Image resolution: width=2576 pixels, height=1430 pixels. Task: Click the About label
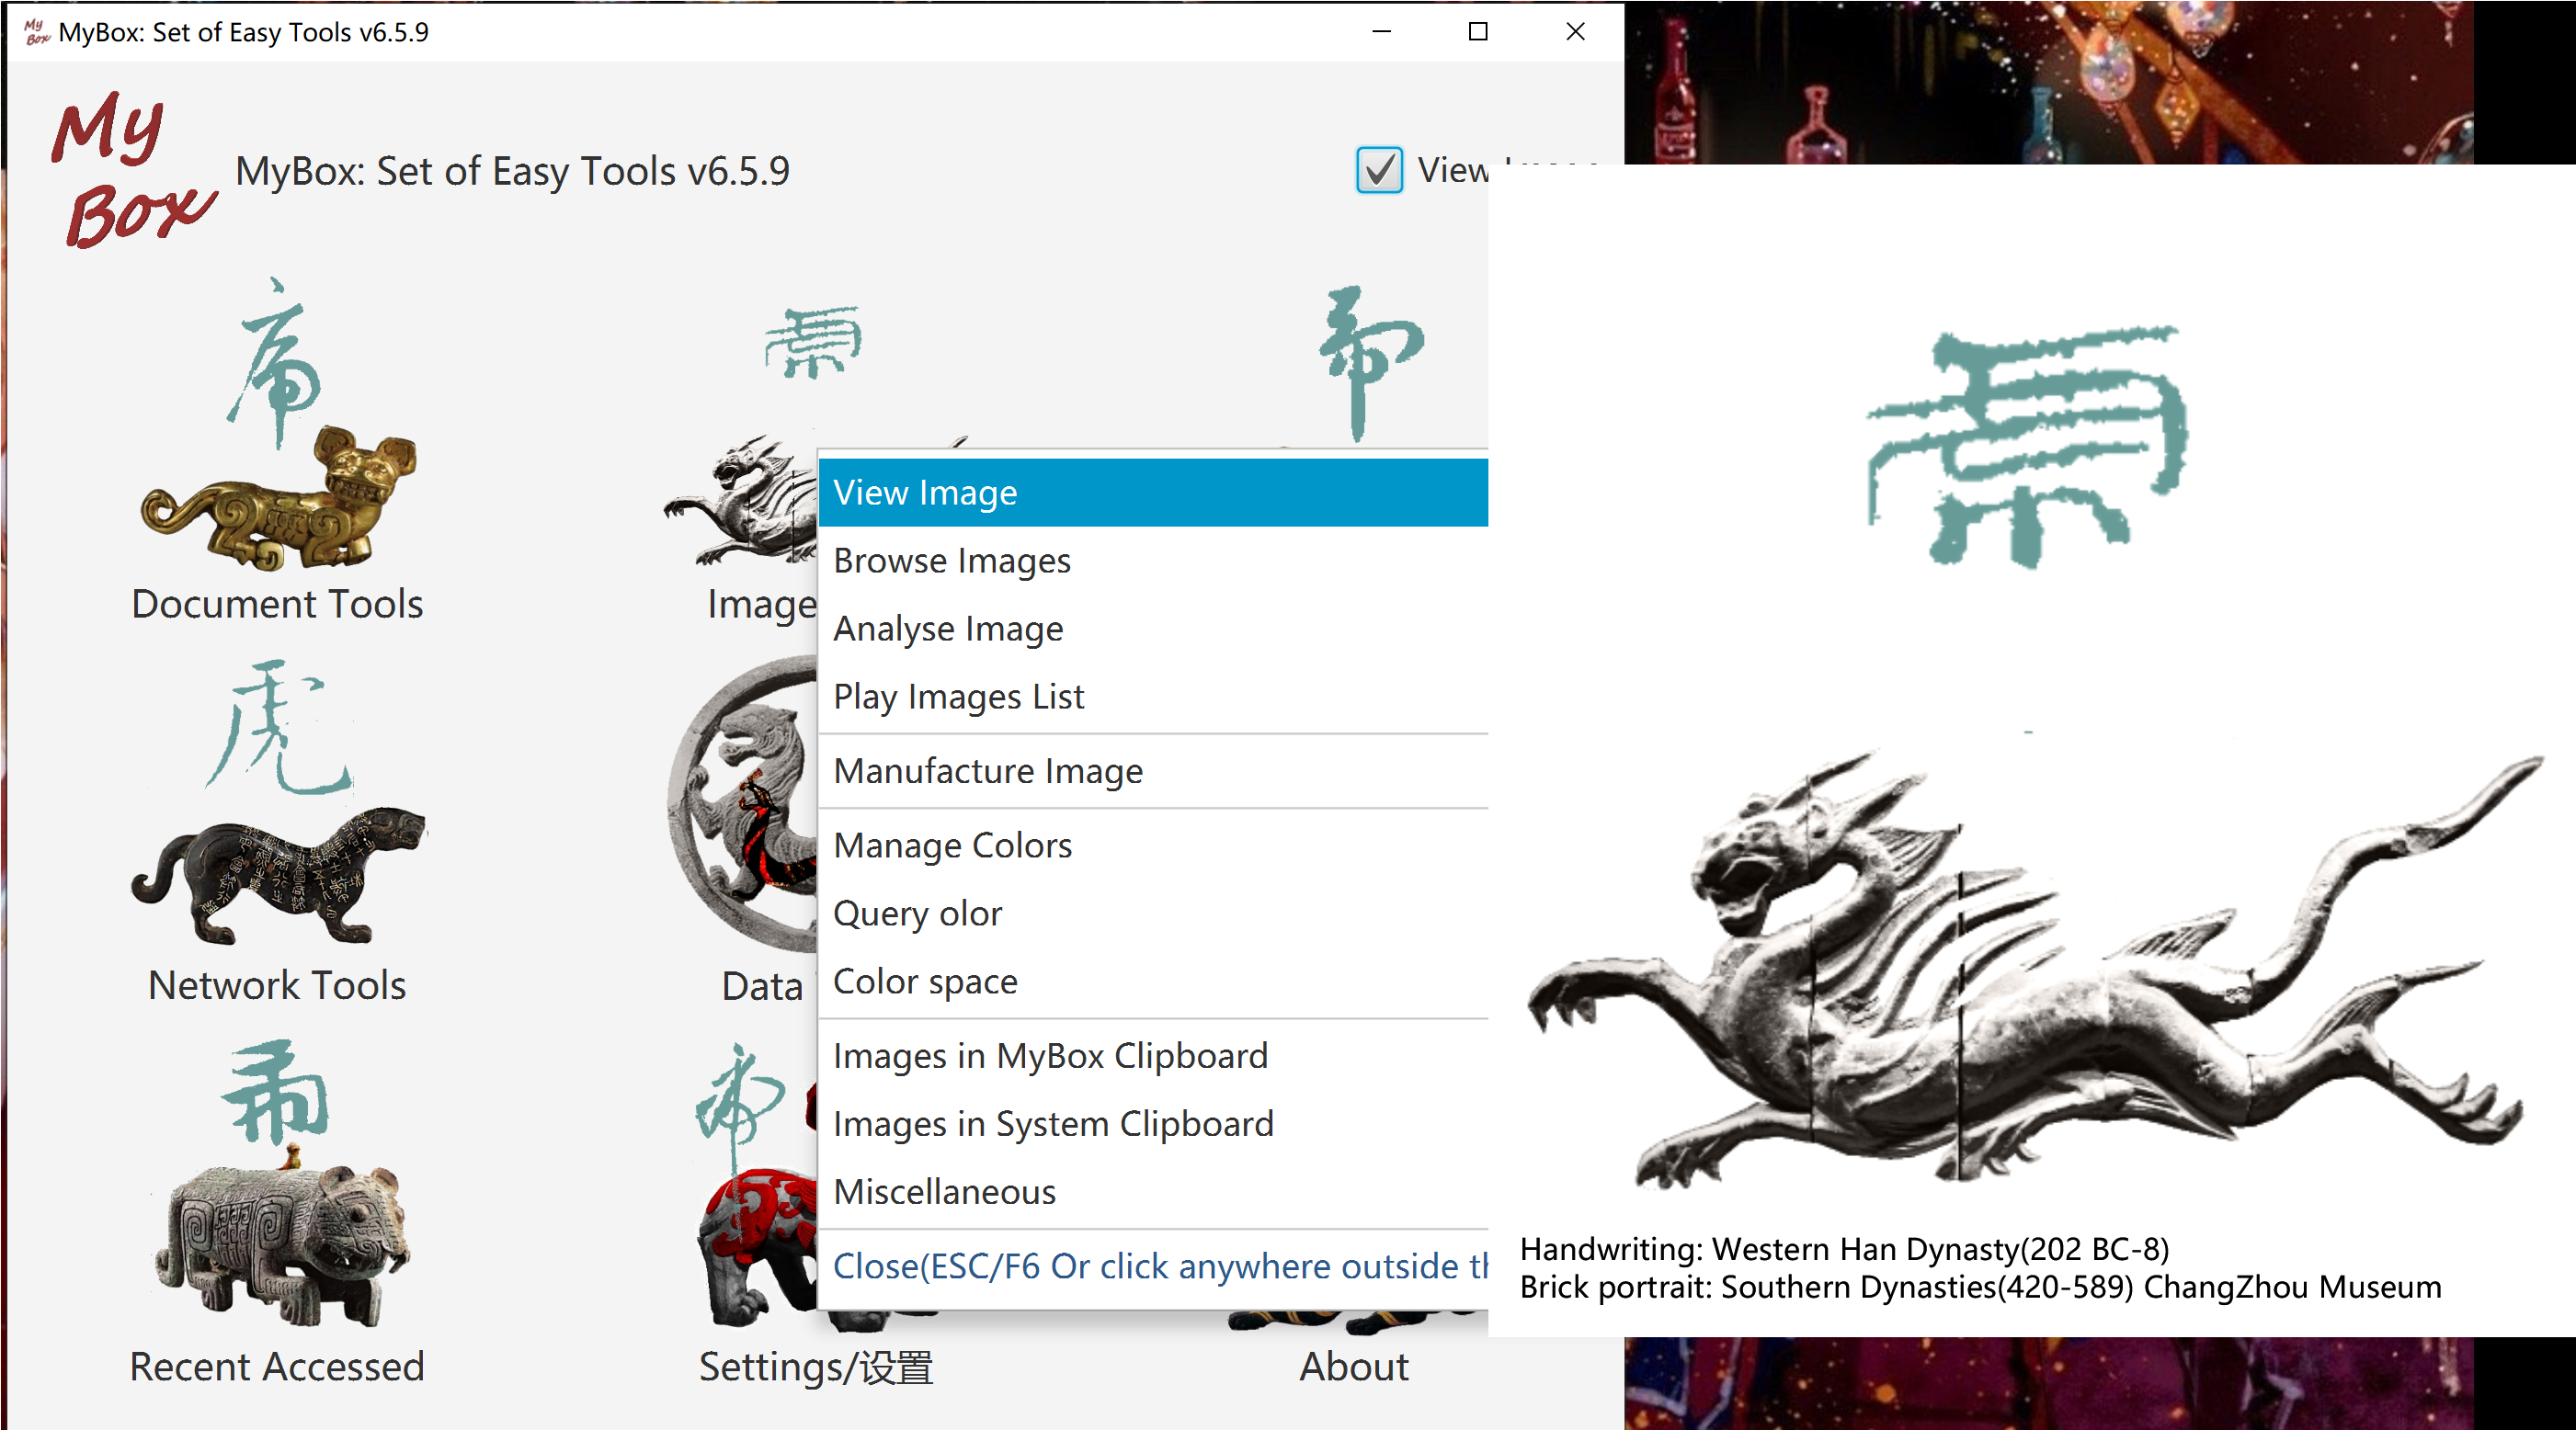pyautogui.click(x=1354, y=1366)
